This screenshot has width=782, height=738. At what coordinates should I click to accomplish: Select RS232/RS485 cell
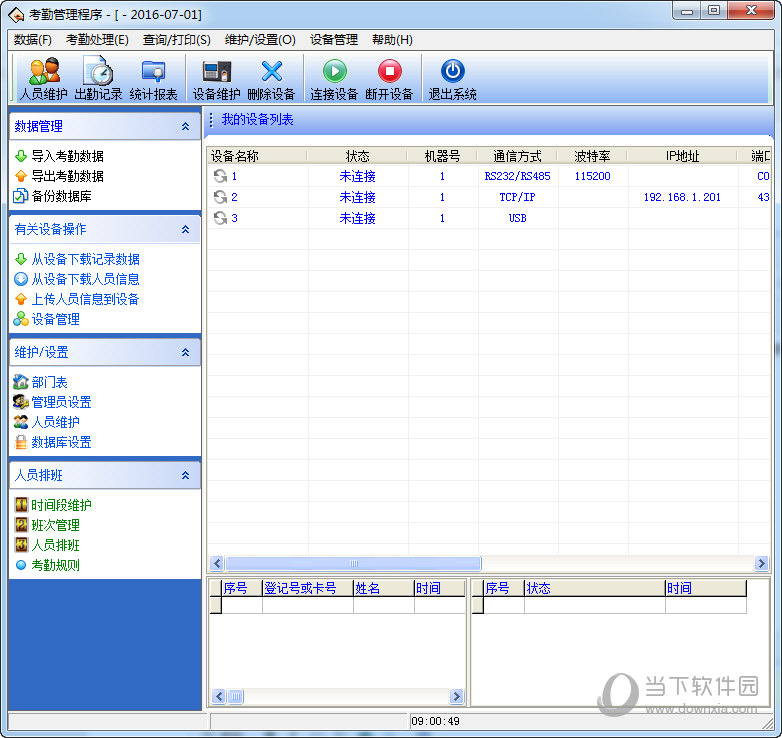[x=517, y=176]
